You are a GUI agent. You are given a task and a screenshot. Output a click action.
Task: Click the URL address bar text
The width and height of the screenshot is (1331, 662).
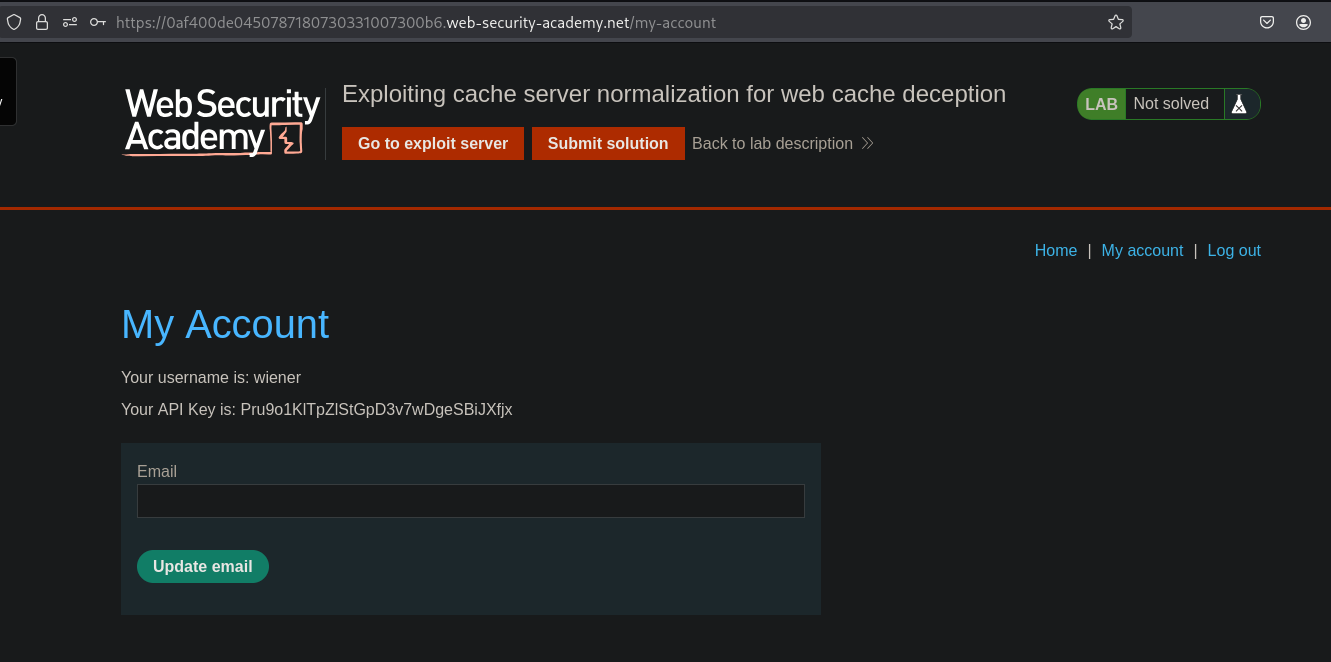[416, 22]
